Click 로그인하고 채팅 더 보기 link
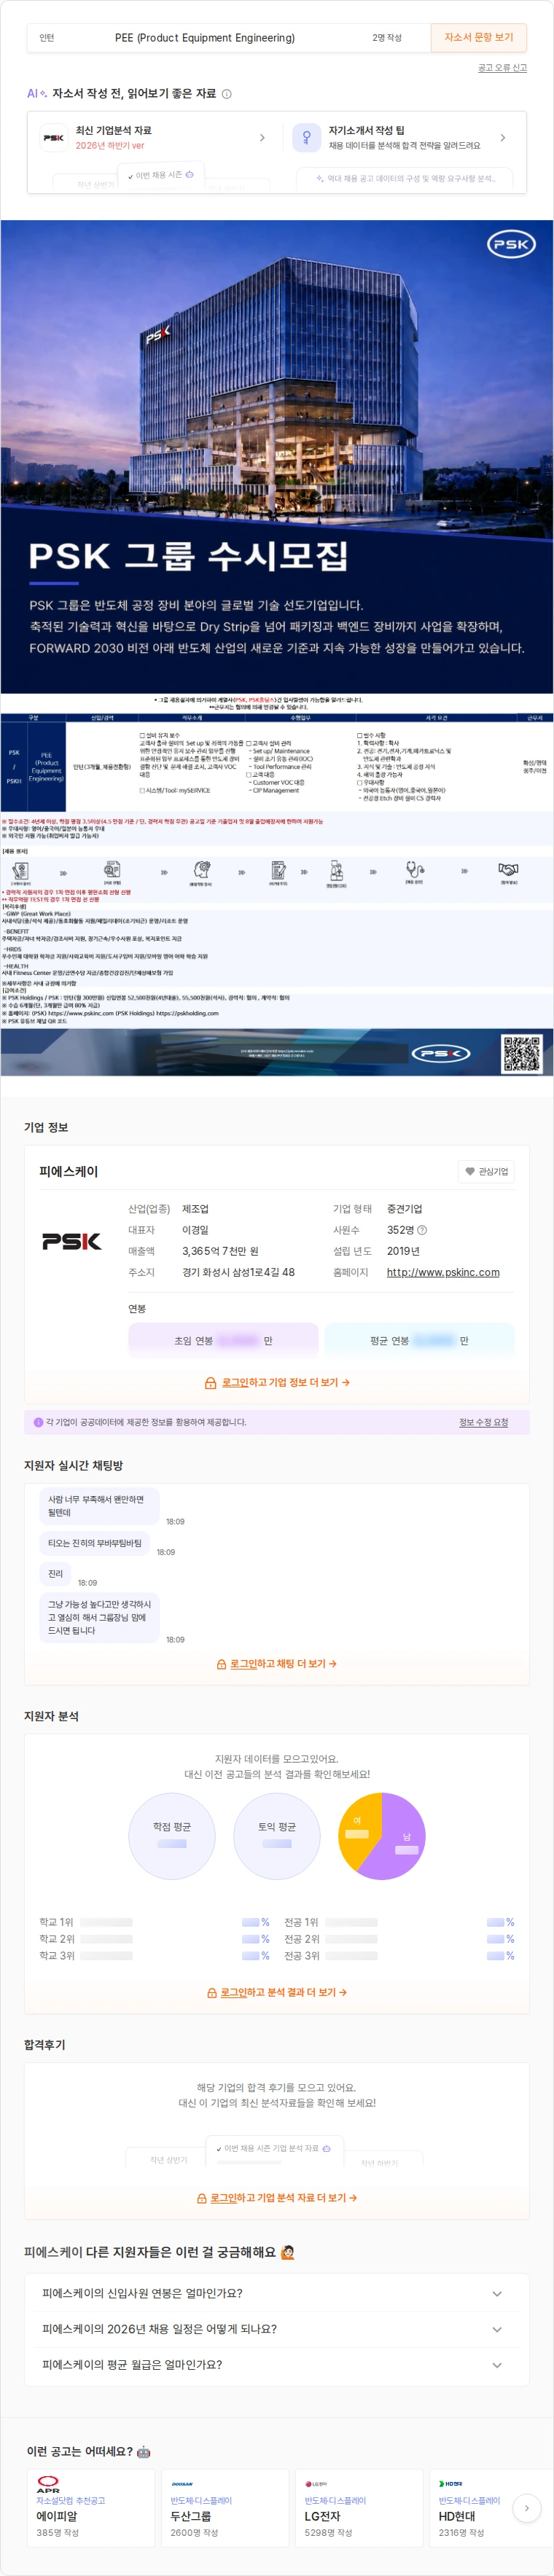This screenshot has width=554, height=2576. click(x=283, y=1664)
